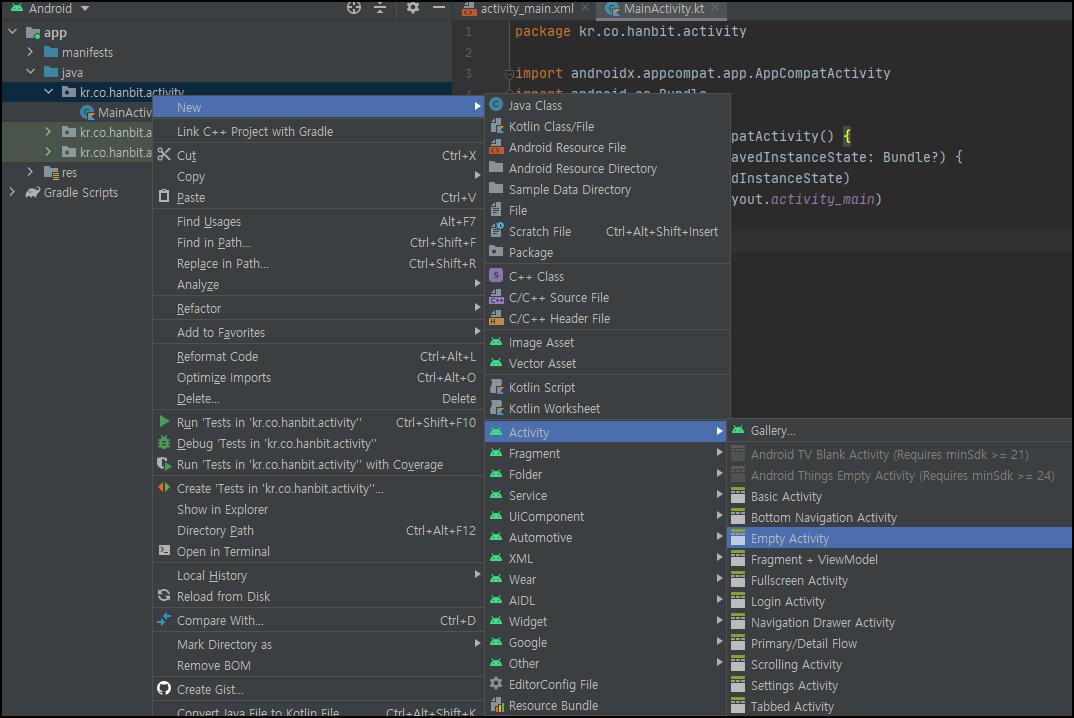Image resolution: width=1074 pixels, height=718 pixels.
Task: Click the locate-file target icon in project toolbar
Action: click(x=353, y=8)
